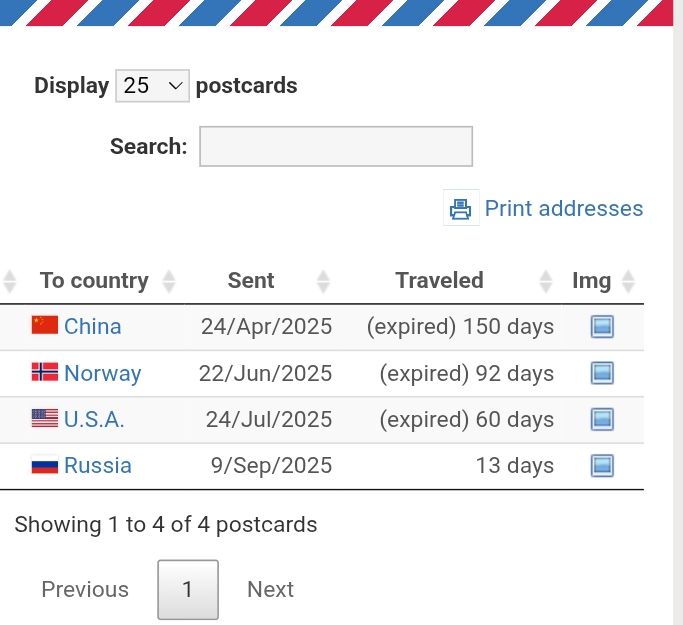Open the image icon for the China postcard
683x625 pixels.
pyautogui.click(x=602, y=327)
